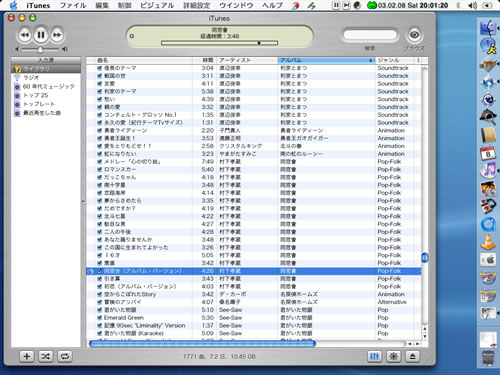The height and width of the screenshot is (375, 500).
Task: Select the メドレー「心の切り絵」 track row
Action: point(254,162)
